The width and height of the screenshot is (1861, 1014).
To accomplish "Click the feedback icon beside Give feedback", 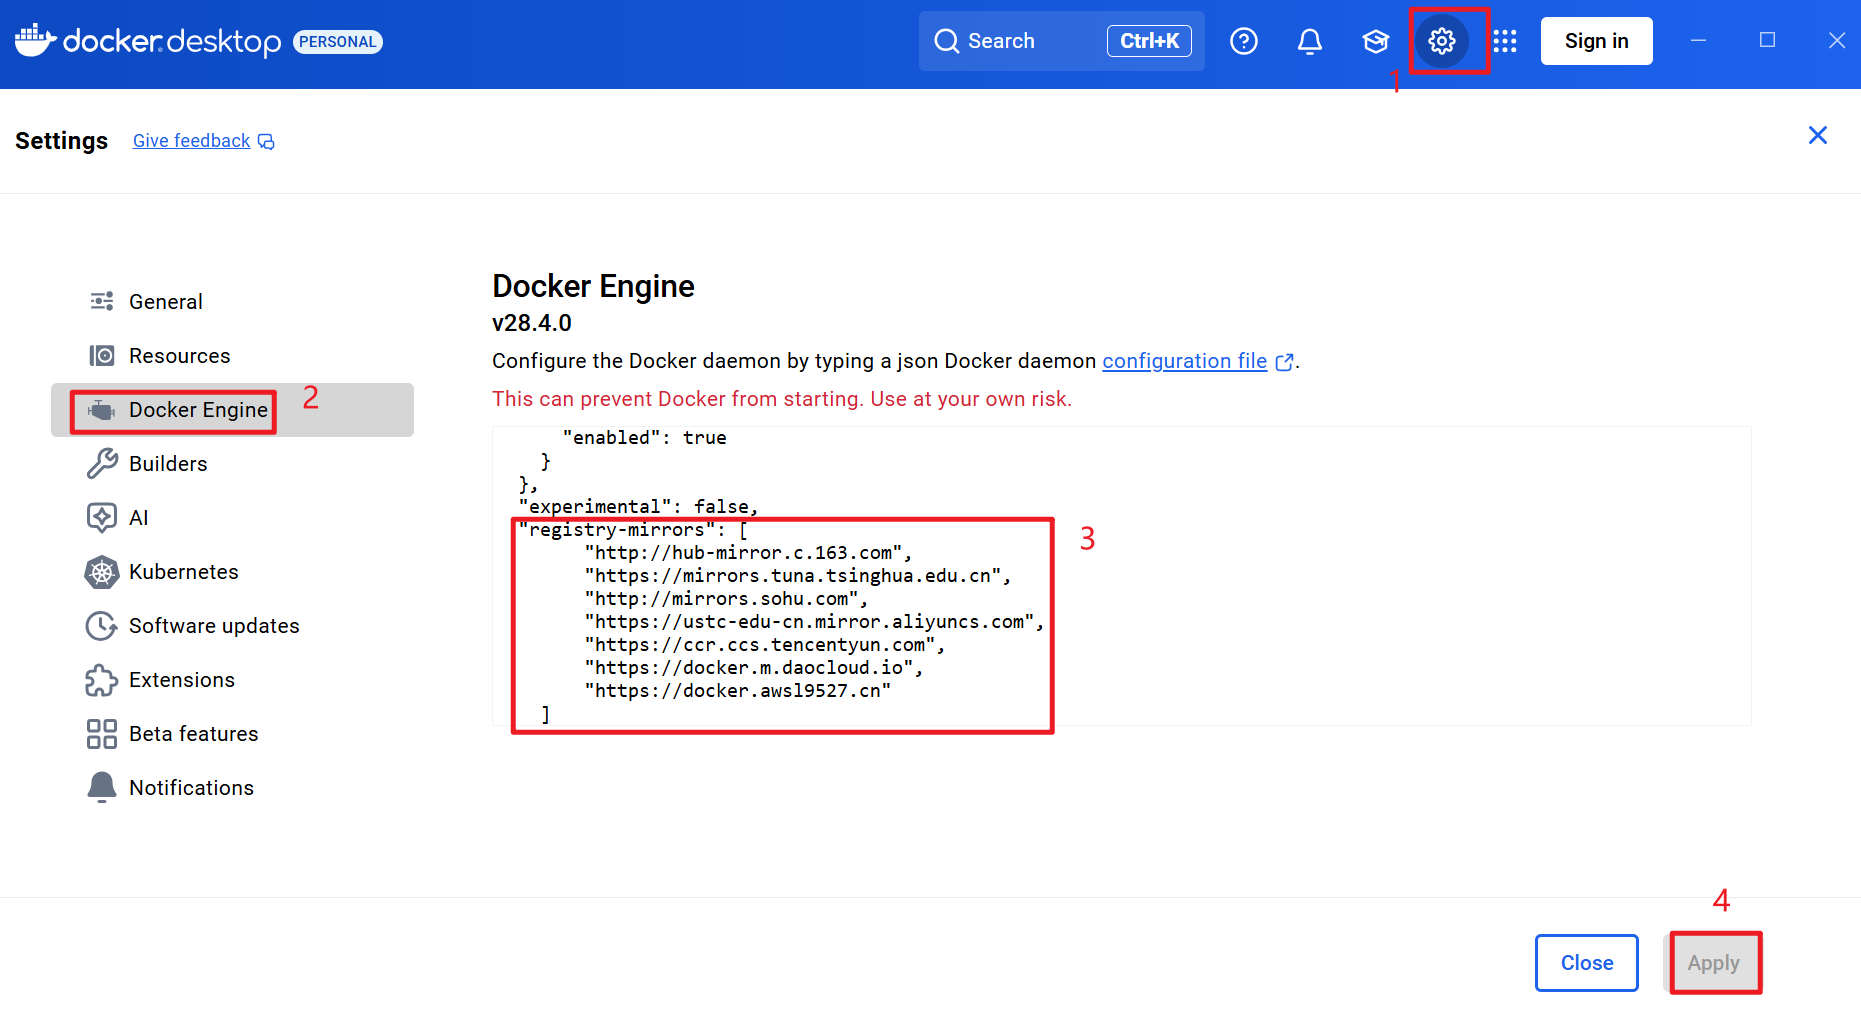I will click(x=266, y=142).
